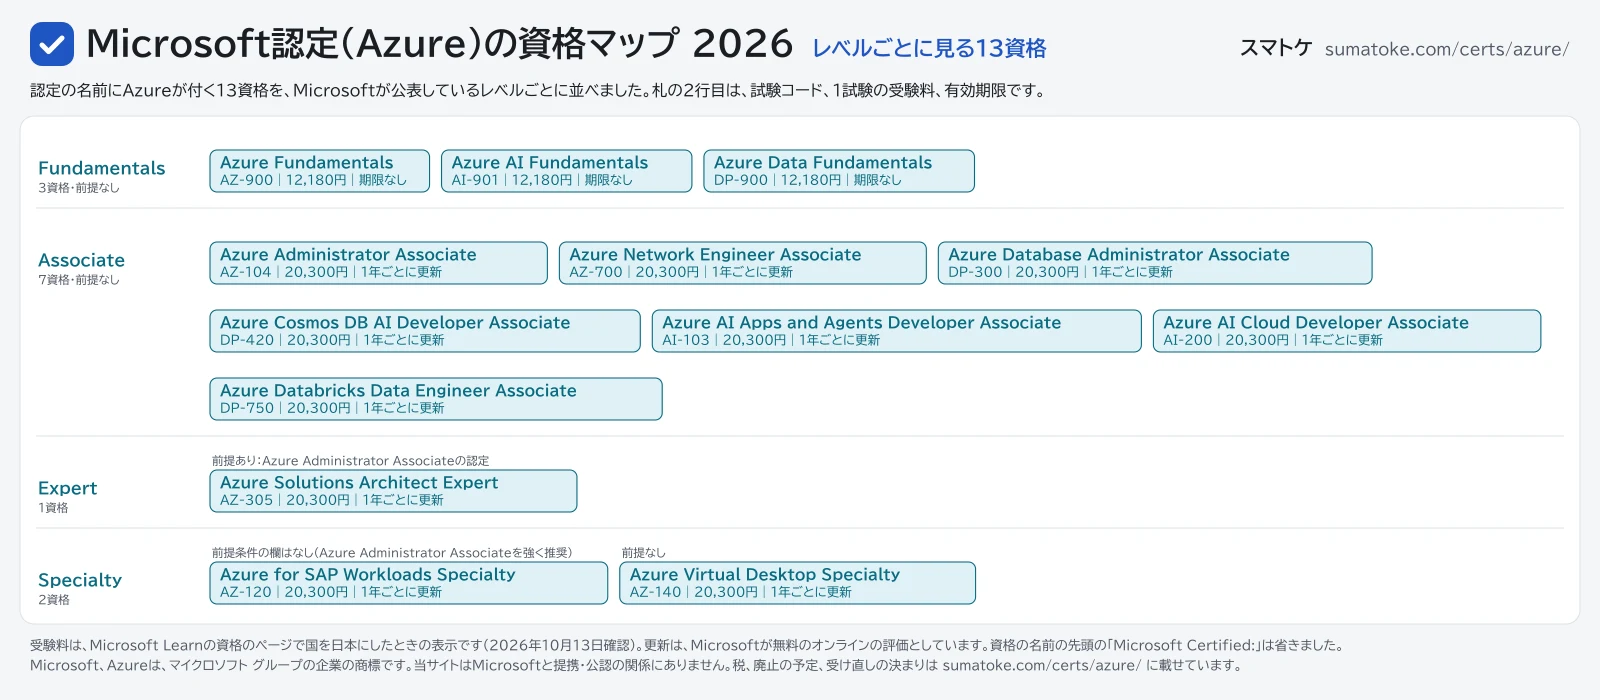Viewport: 1600px width, 700px height.
Task: Click the '前提なし' note above AZ-140
Action: 643,553
